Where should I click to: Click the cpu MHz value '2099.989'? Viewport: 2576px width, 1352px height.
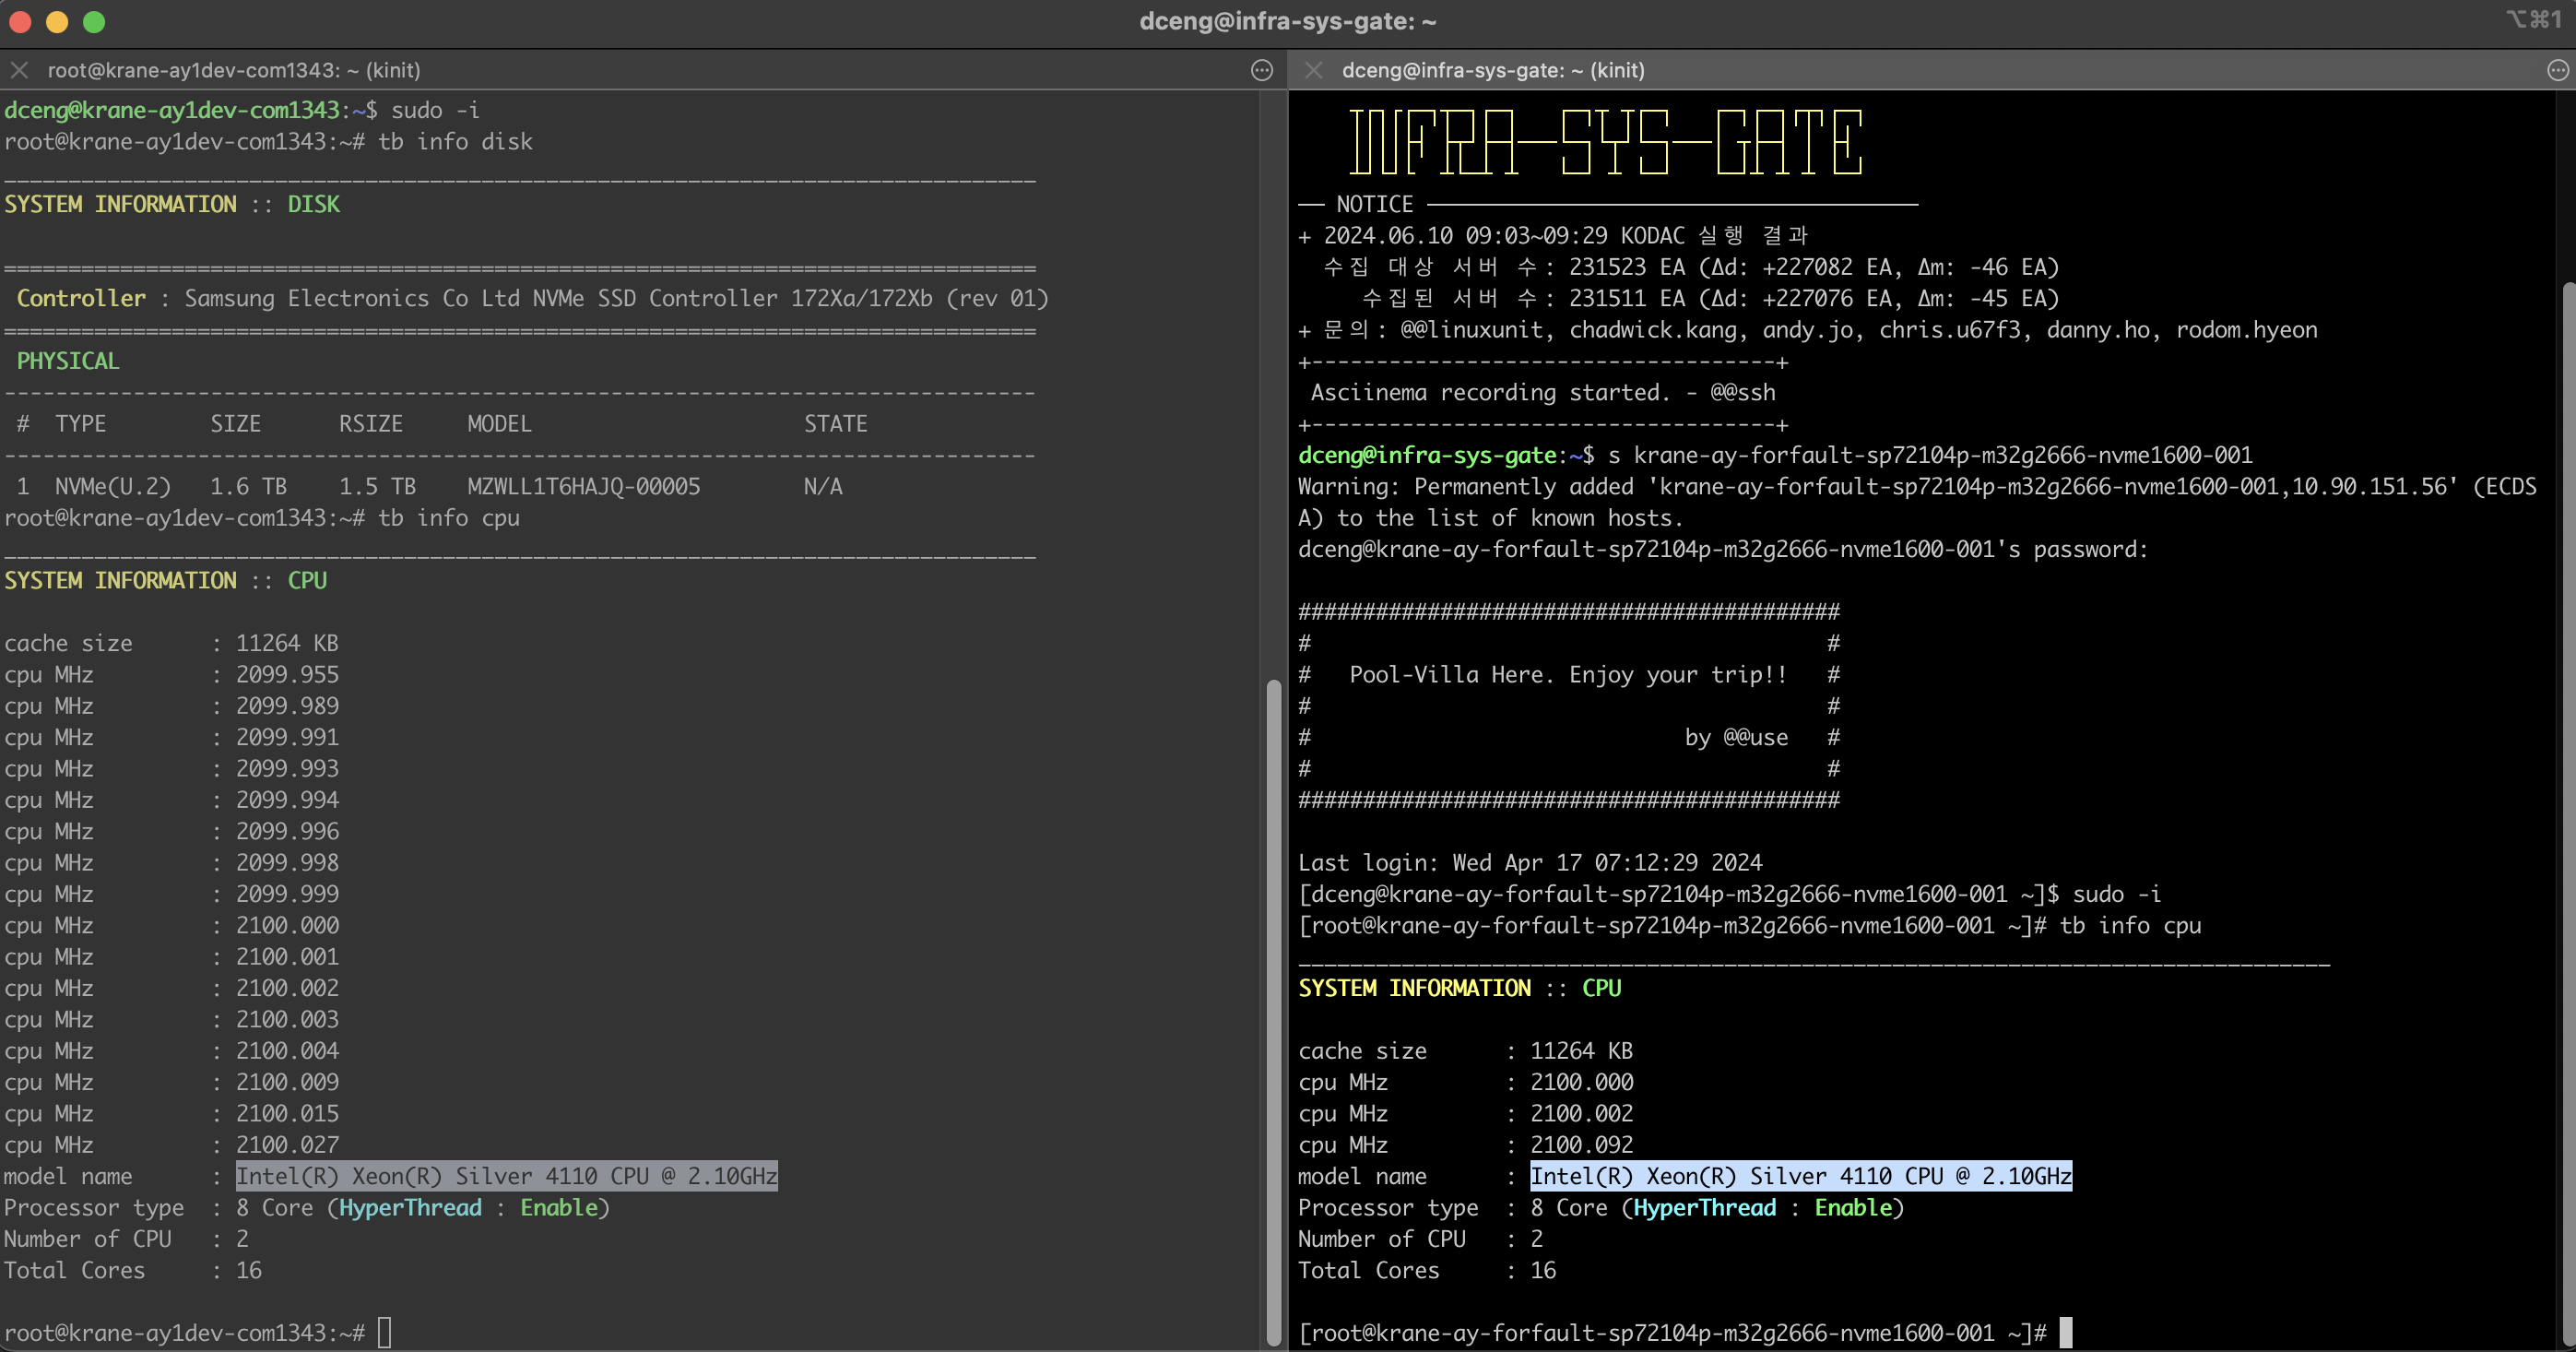tap(287, 706)
